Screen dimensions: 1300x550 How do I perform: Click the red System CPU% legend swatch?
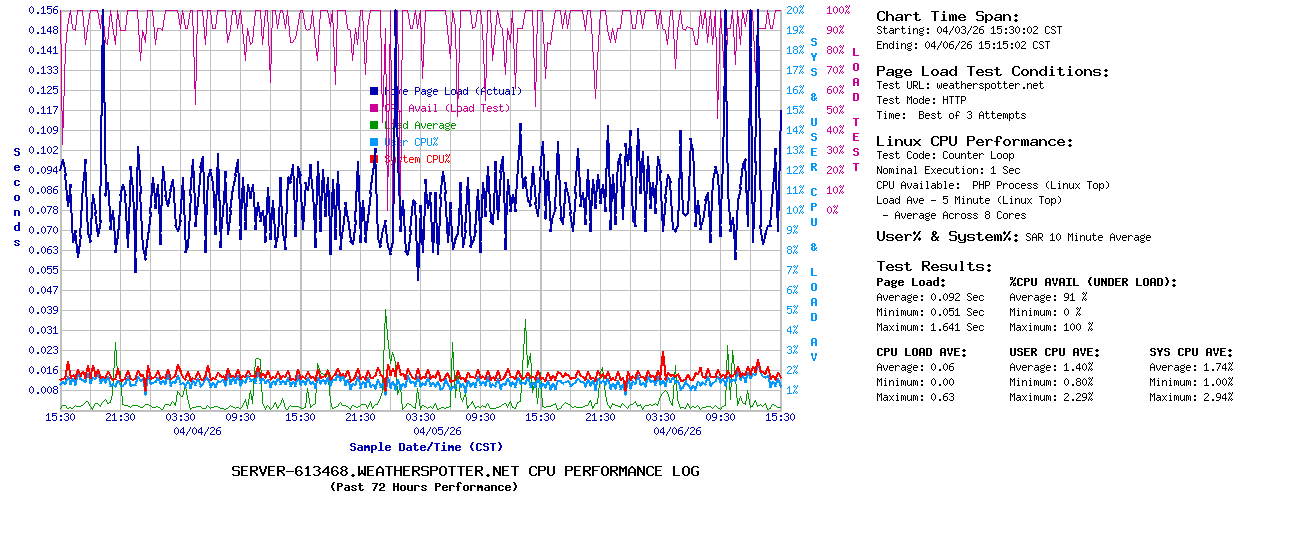pos(374,159)
